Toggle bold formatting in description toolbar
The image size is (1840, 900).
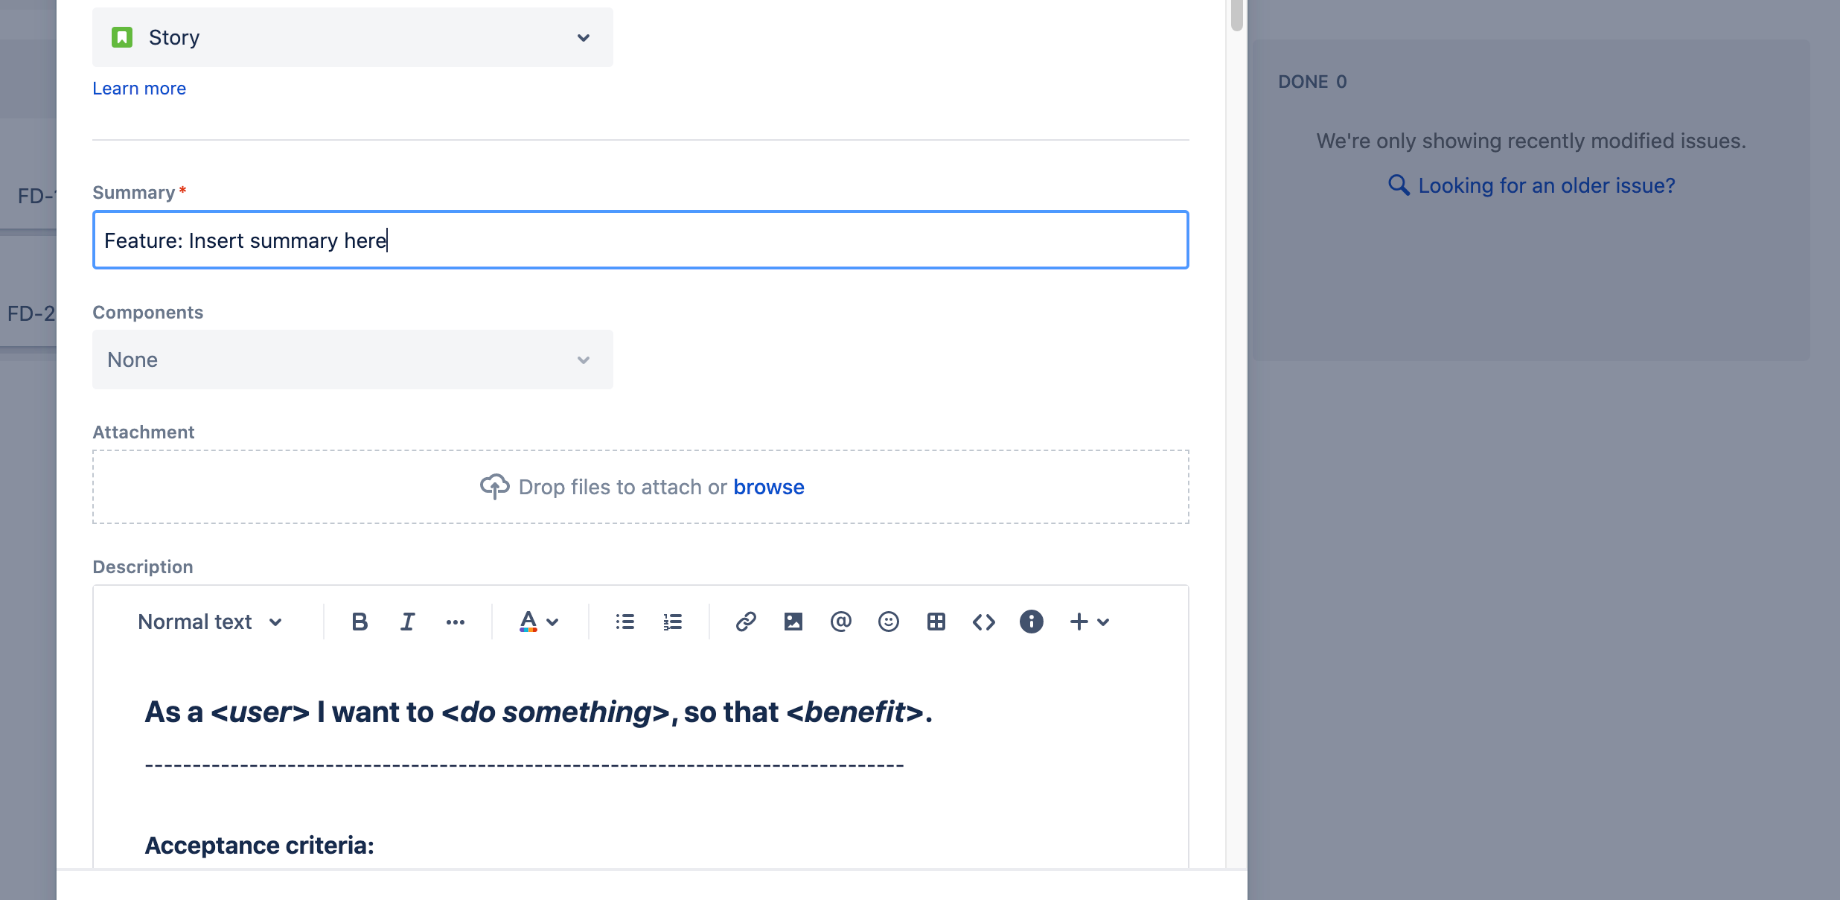point(360,622)
